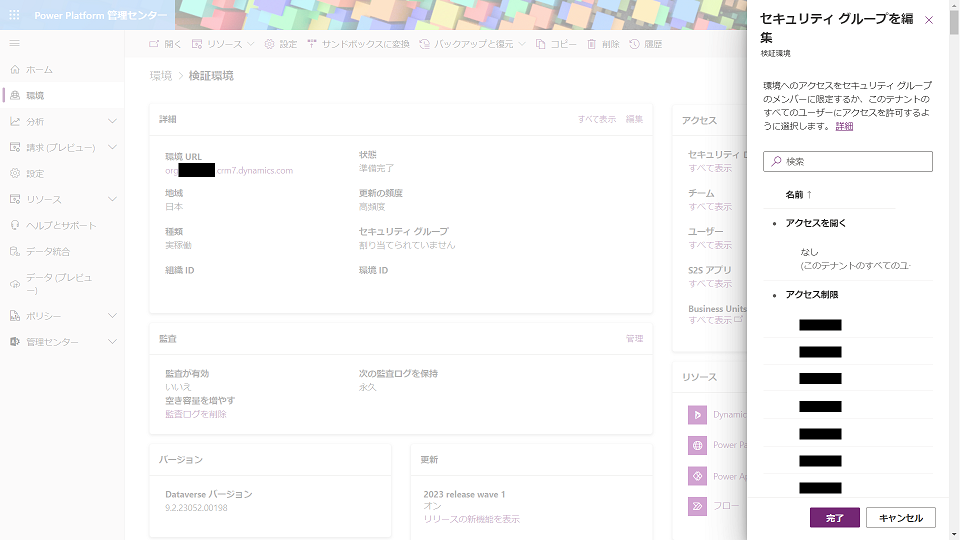Image resolution: width=960 pixels, height=540 pixels.
Task: Click the ホーム home icon in sidebar
Action: click(15, 70)
